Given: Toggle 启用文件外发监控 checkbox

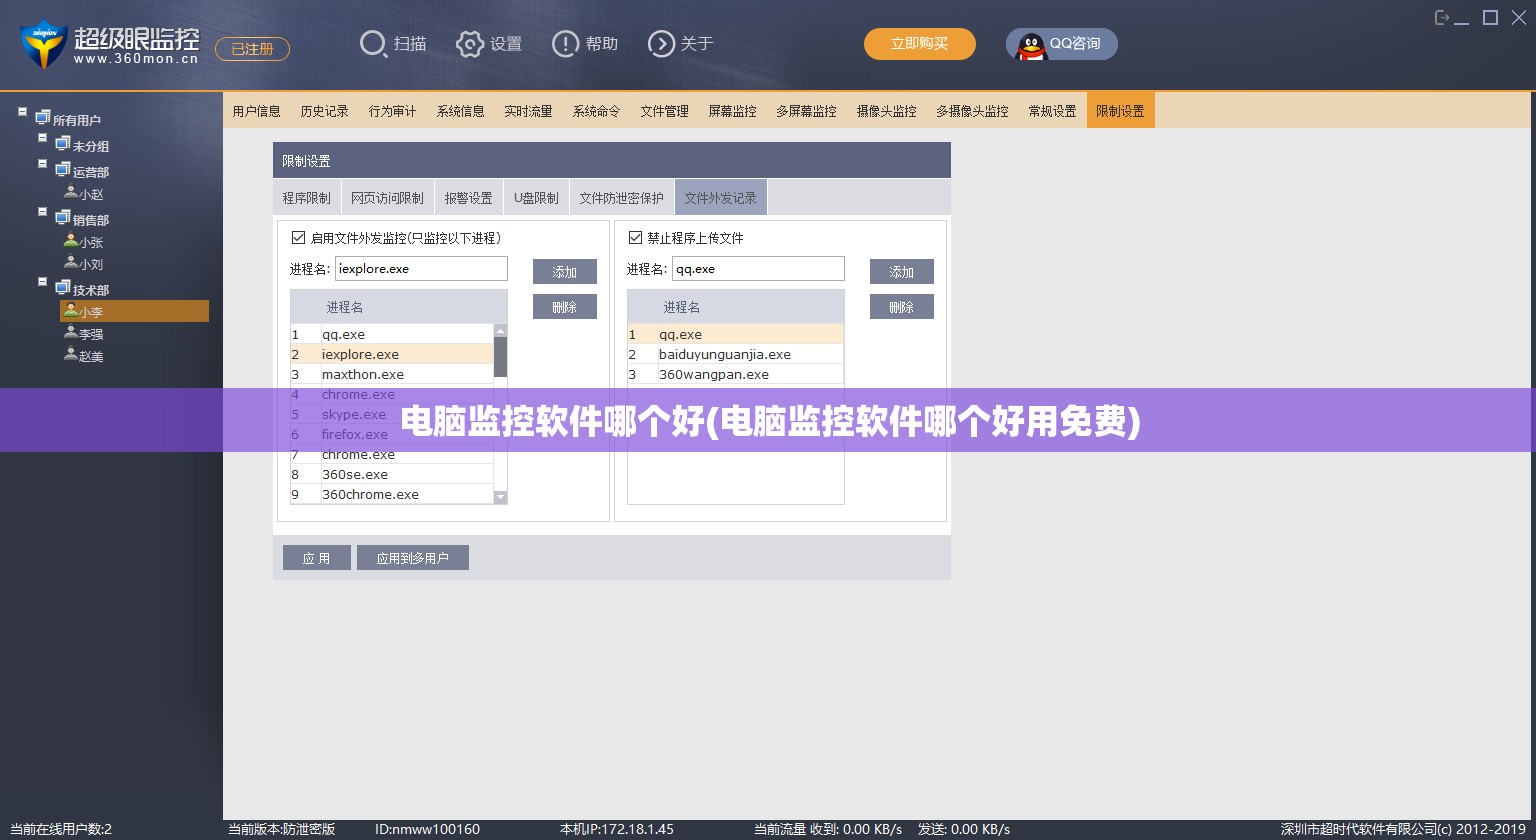Looking at the screenshot, I should [297, 238].
